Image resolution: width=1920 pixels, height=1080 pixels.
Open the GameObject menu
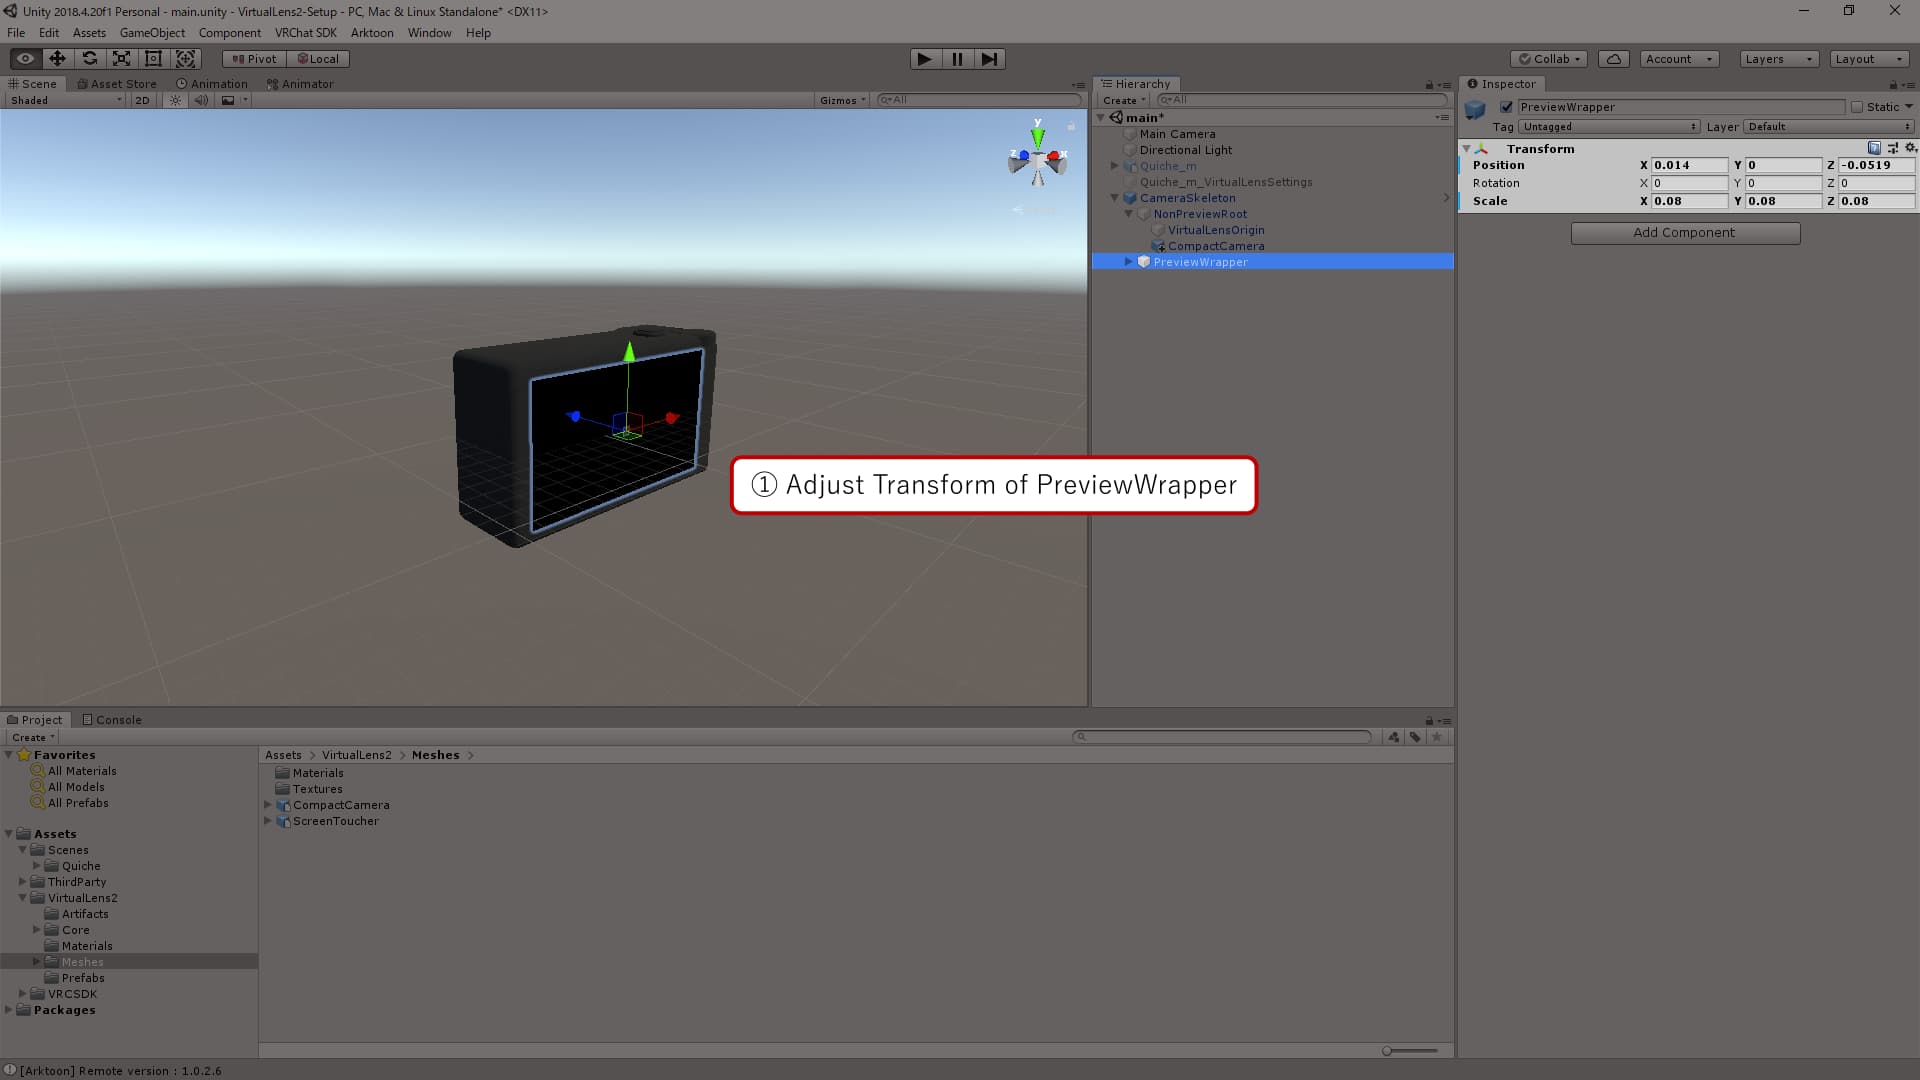pos(152,33)
